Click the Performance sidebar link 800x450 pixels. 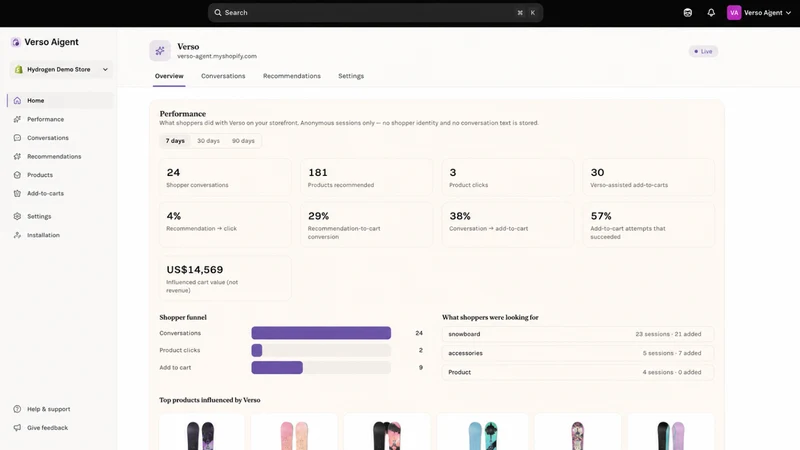(x=45, y=119)
